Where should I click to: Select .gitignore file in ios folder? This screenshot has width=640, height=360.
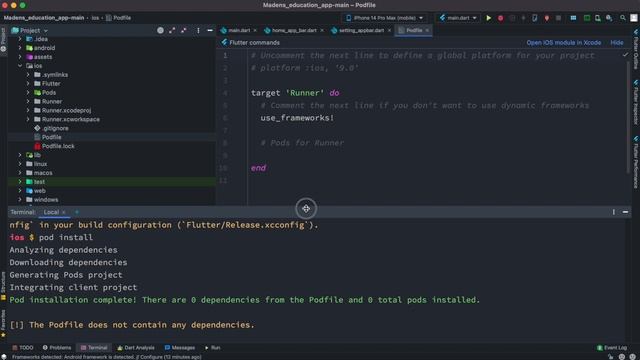55,128
